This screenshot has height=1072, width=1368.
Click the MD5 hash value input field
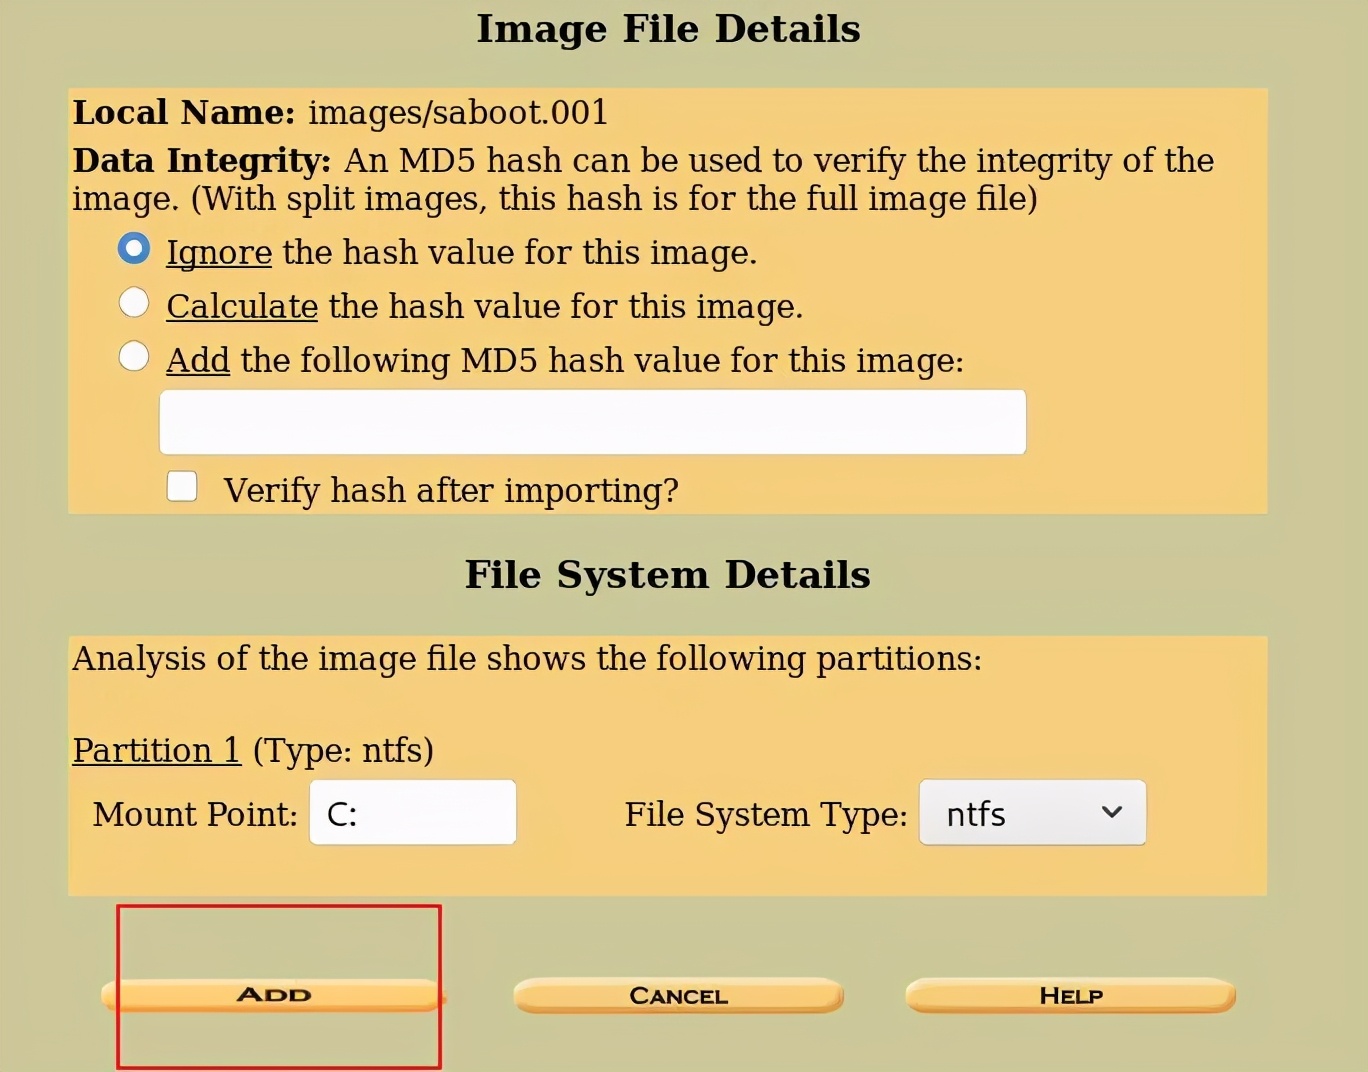click(593, 422)
